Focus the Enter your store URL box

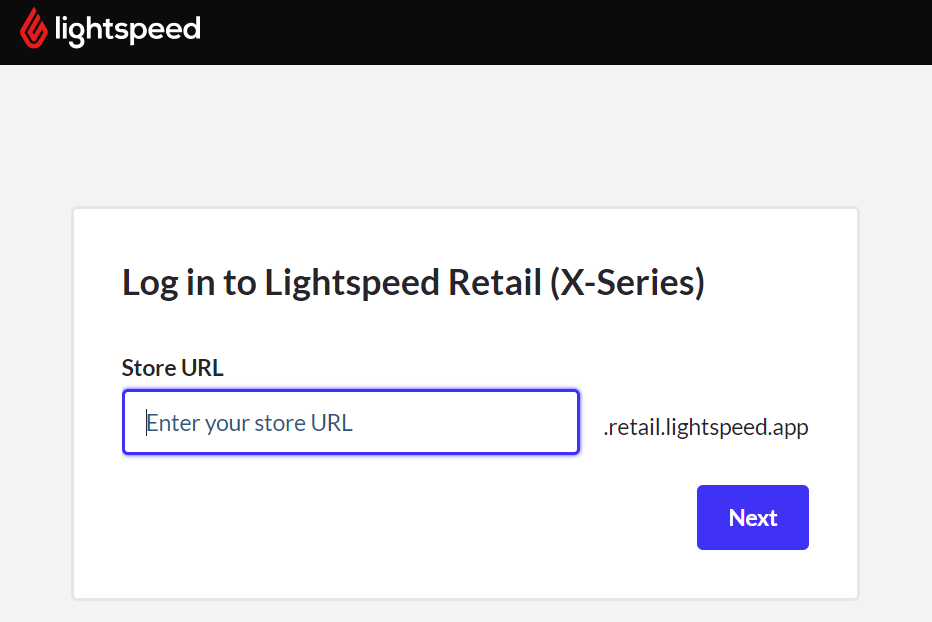[x=350, y=422]
